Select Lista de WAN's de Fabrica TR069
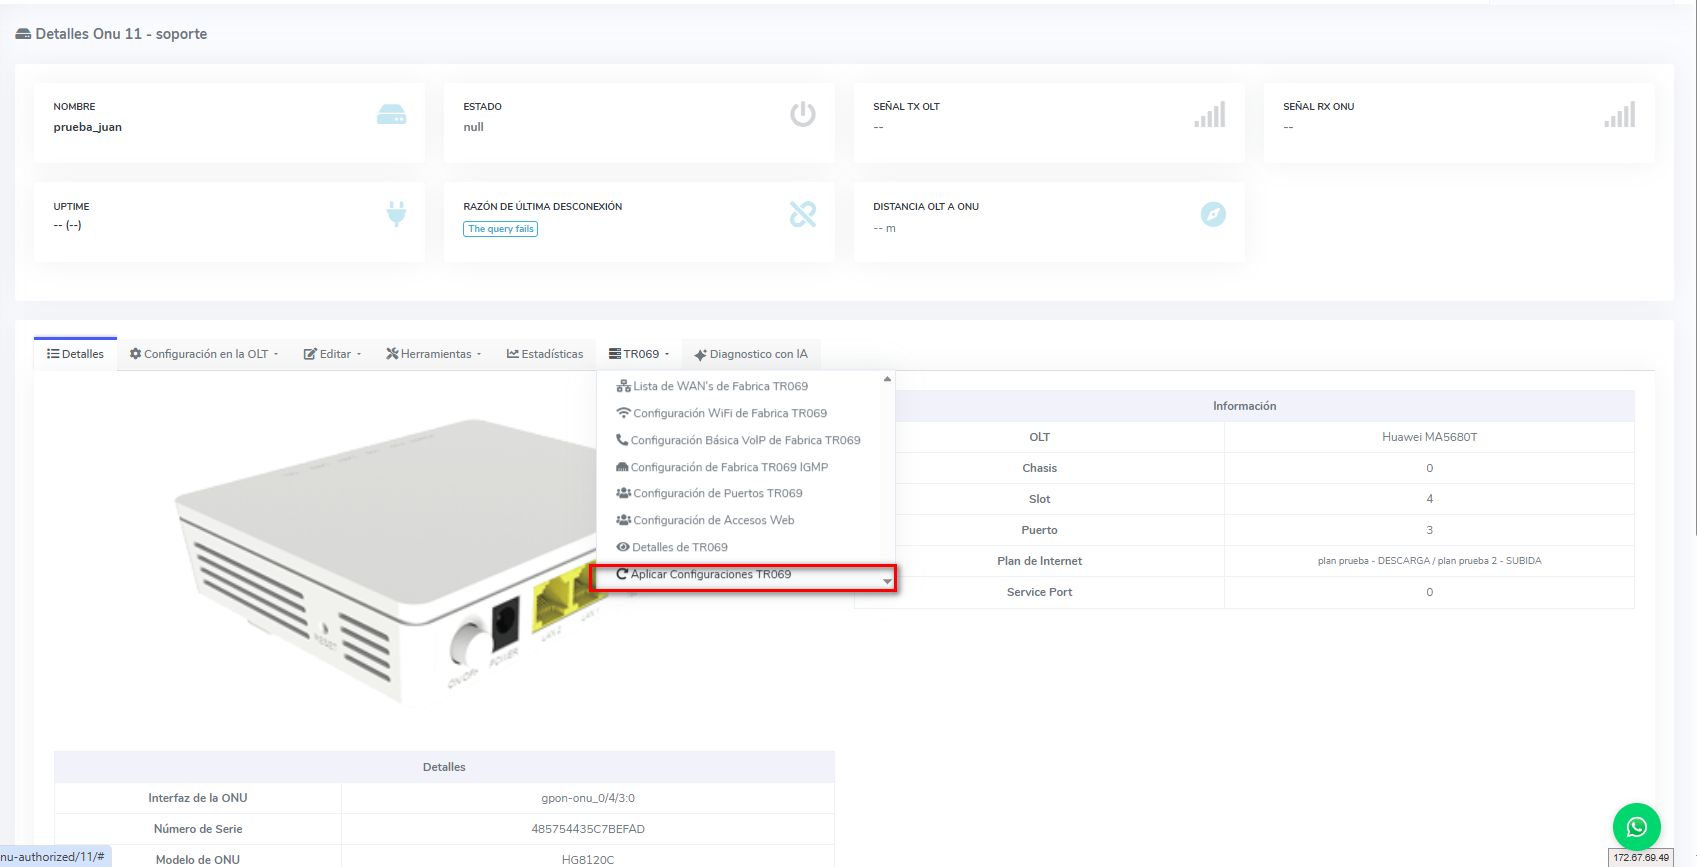The height and width of the screenshot is (867, 1697). (720, 386)
